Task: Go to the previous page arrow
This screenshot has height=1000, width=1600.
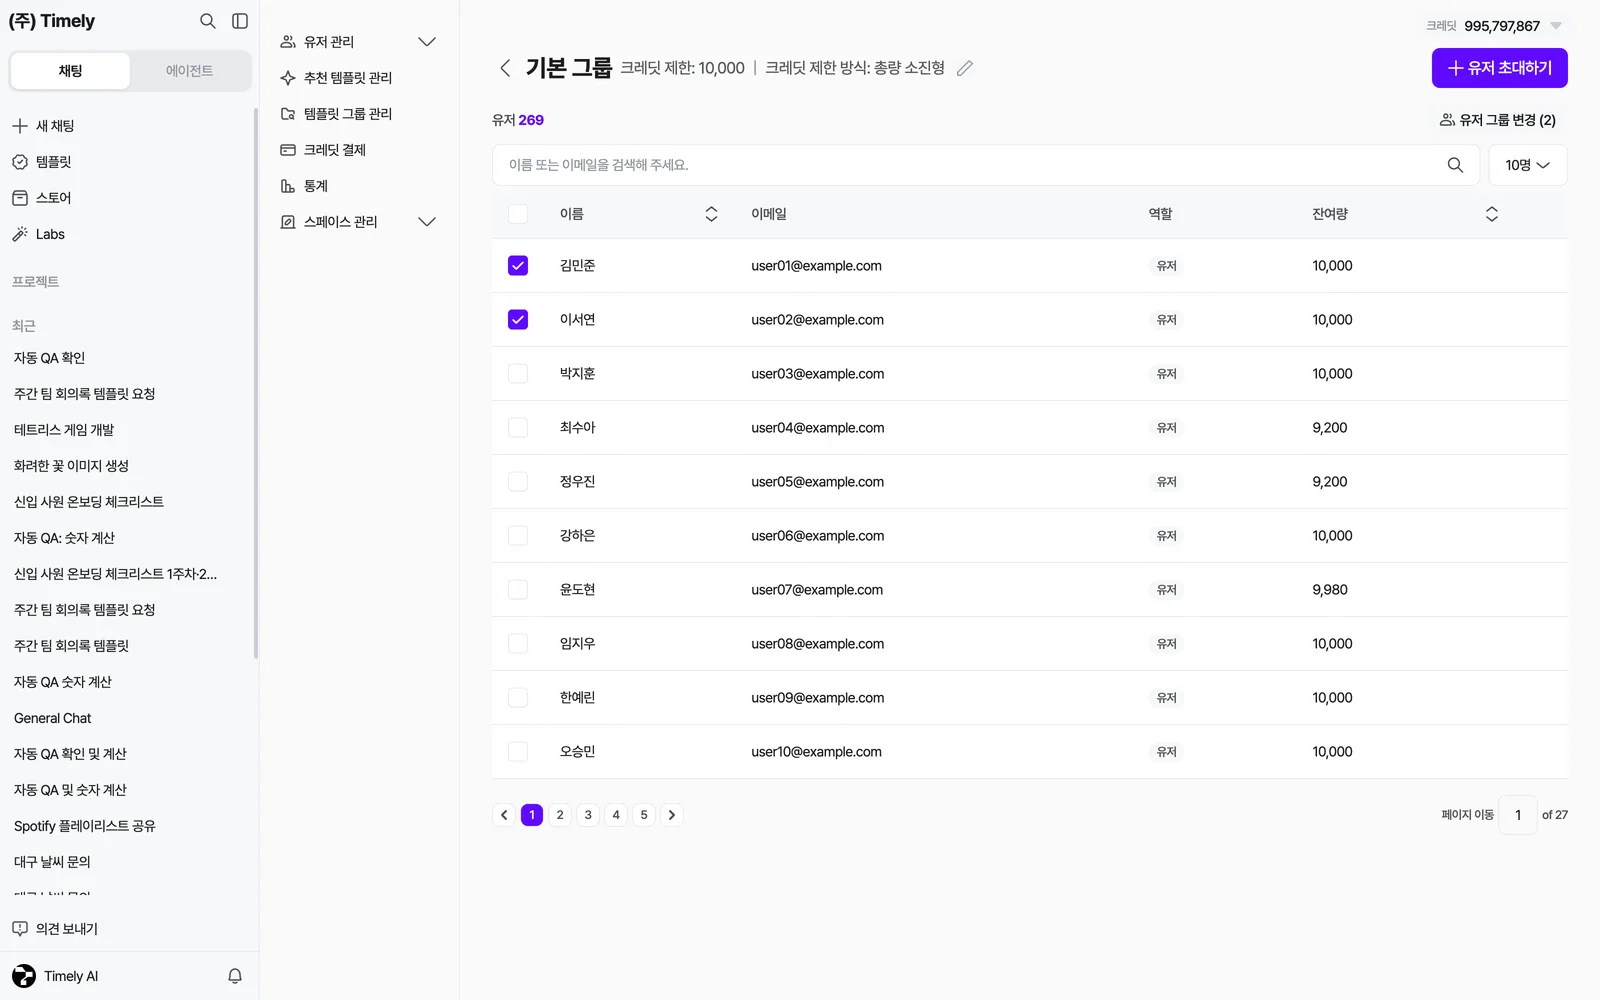Action: click(504, 815)
